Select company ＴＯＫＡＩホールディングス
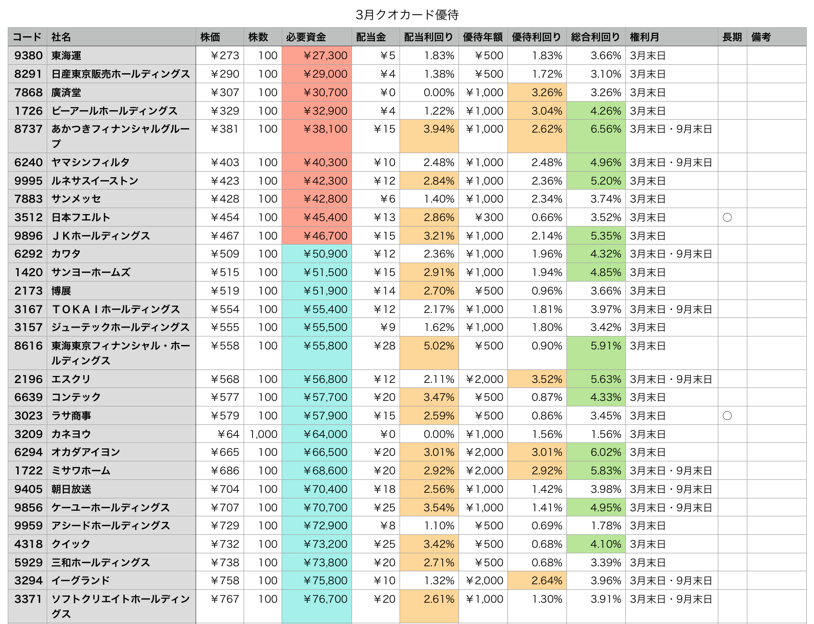 [115, 309]
